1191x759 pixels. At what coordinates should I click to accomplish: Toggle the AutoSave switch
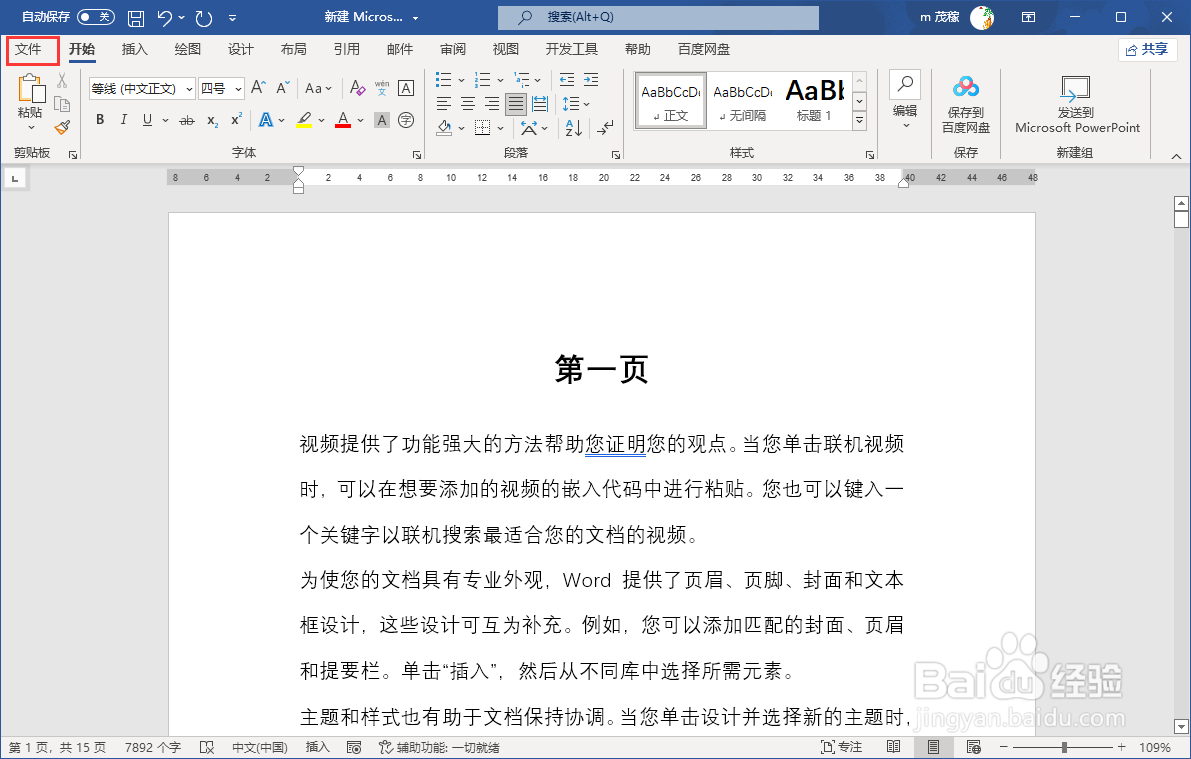pos(96,17)
